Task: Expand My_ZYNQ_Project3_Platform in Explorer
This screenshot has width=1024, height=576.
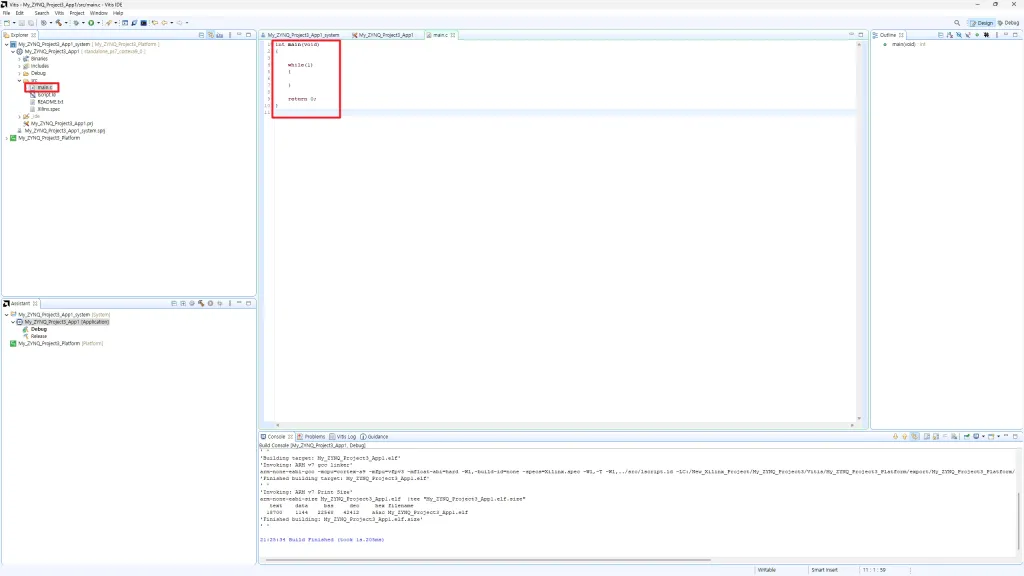Action: (x=7, y=138)
